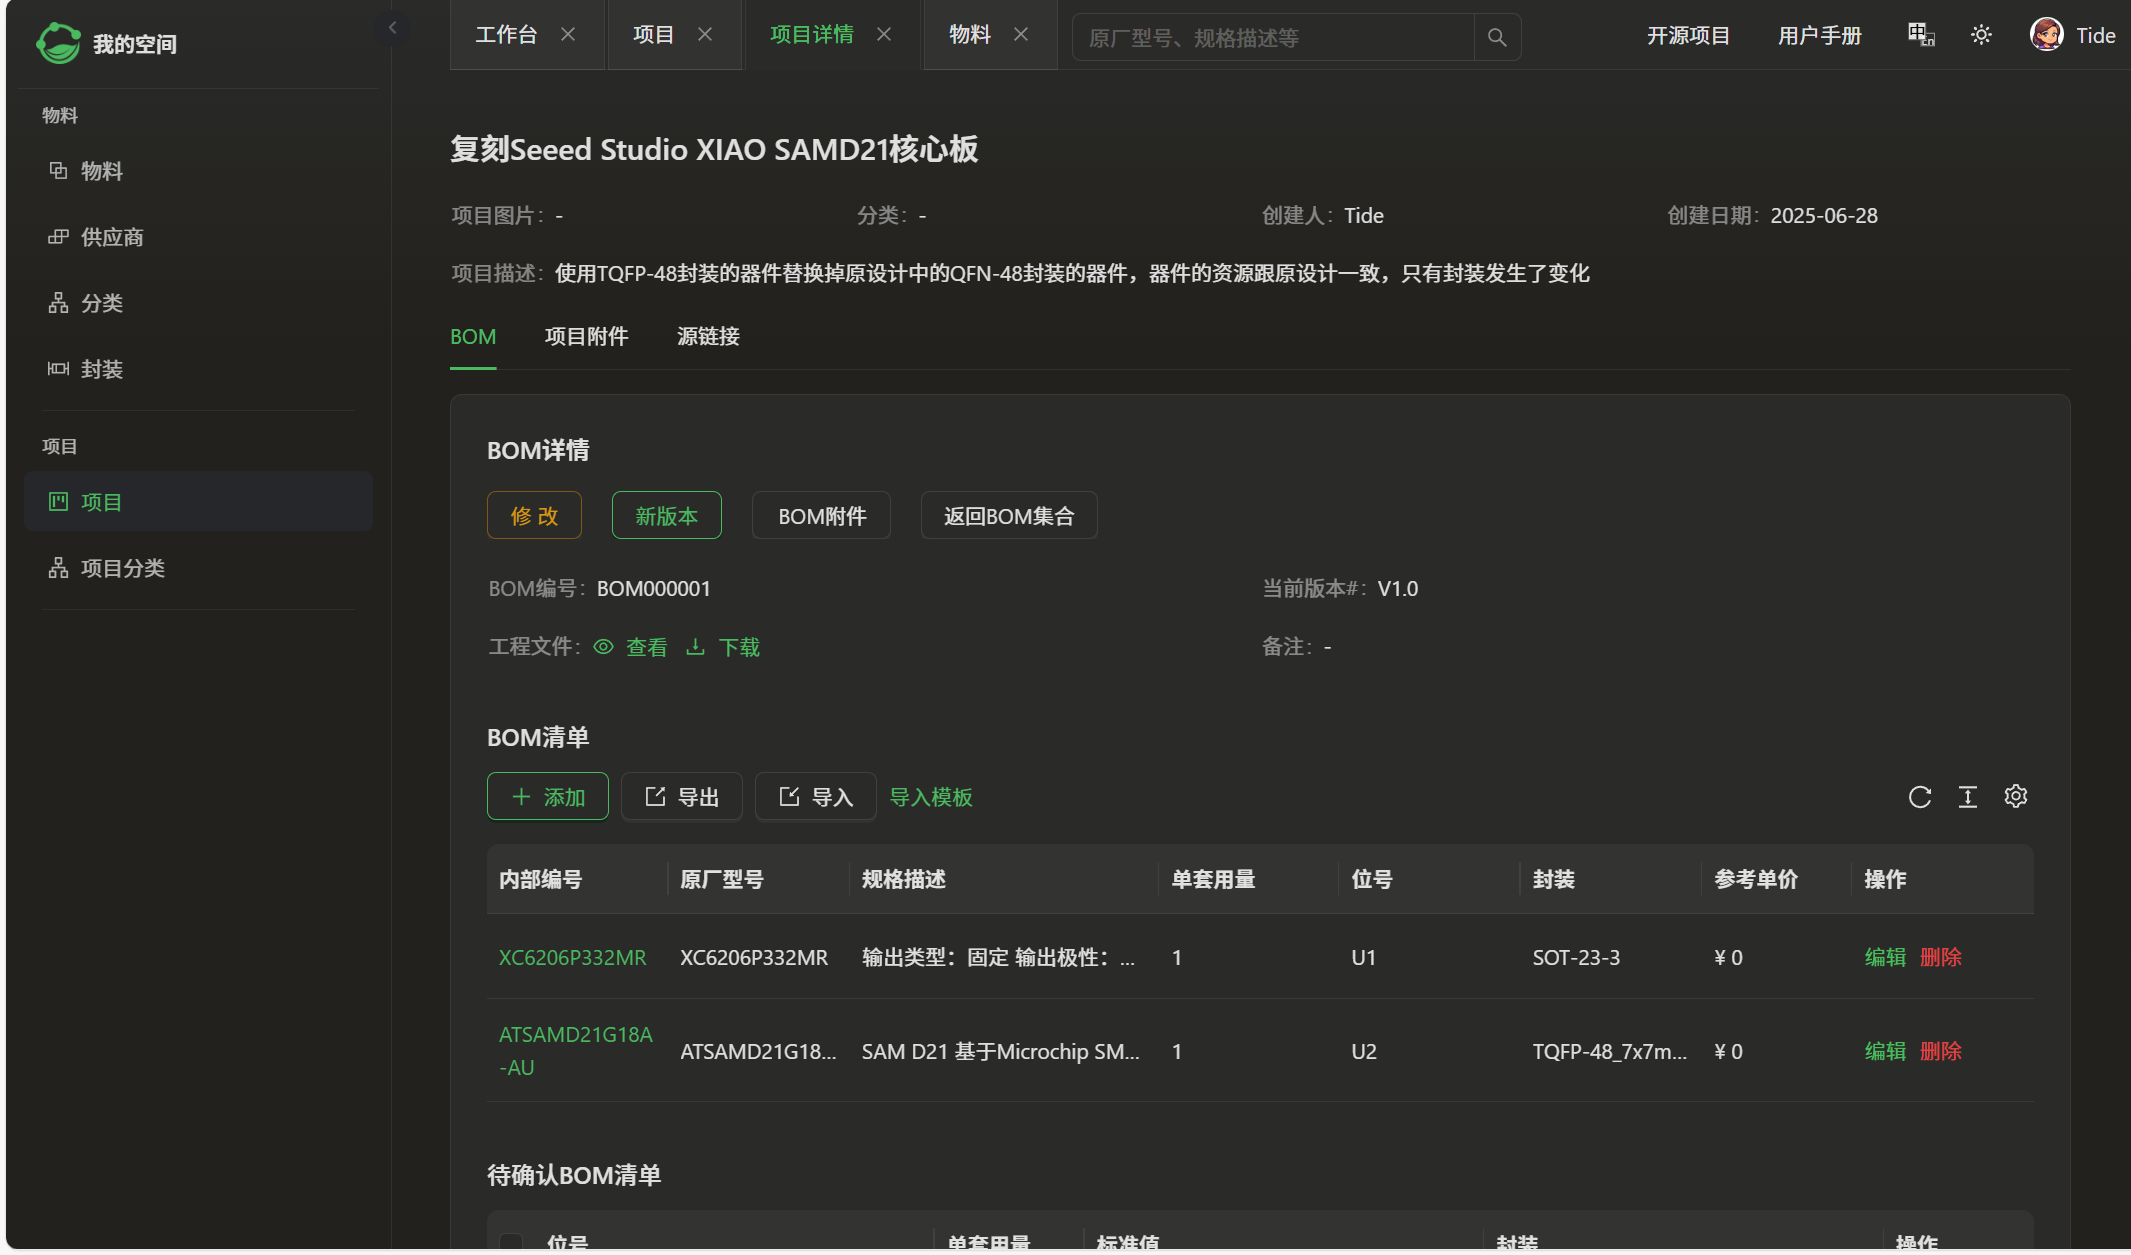
Task: Delete the U2 row via 删除
Action: (1941, 1051)
